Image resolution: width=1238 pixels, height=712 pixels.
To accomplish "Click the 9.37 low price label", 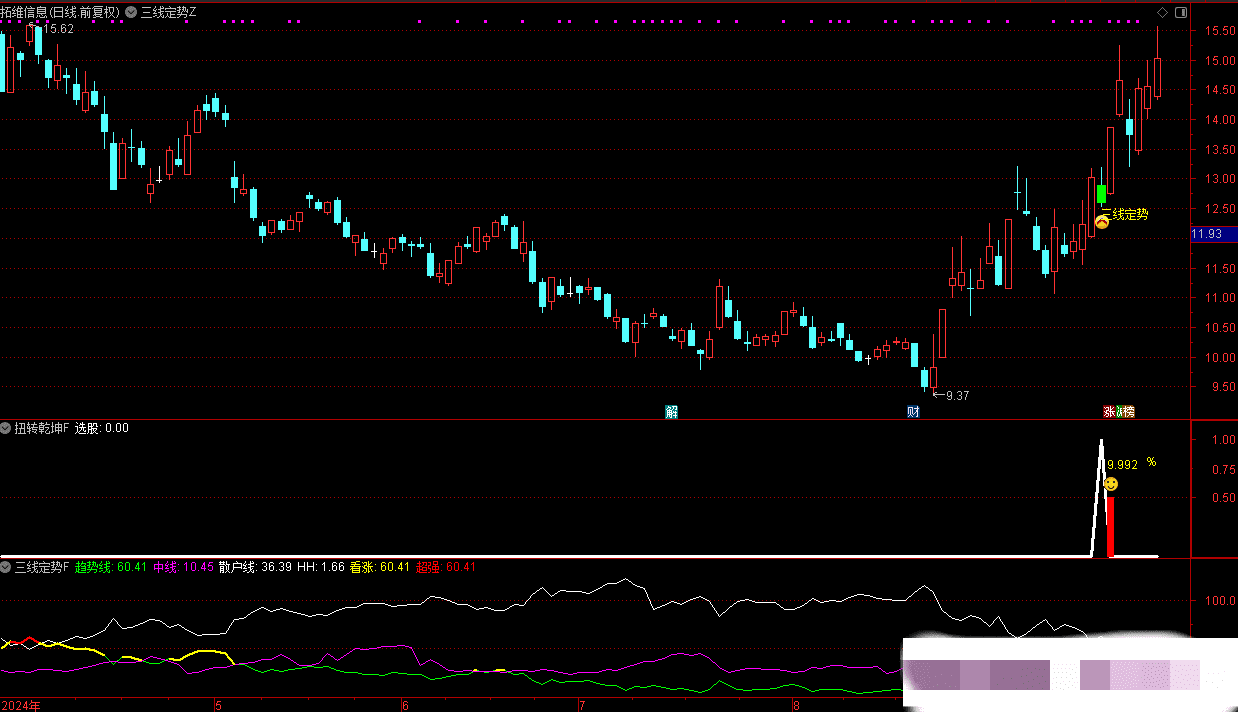I will pyautogui.click(x=957, y=395).
